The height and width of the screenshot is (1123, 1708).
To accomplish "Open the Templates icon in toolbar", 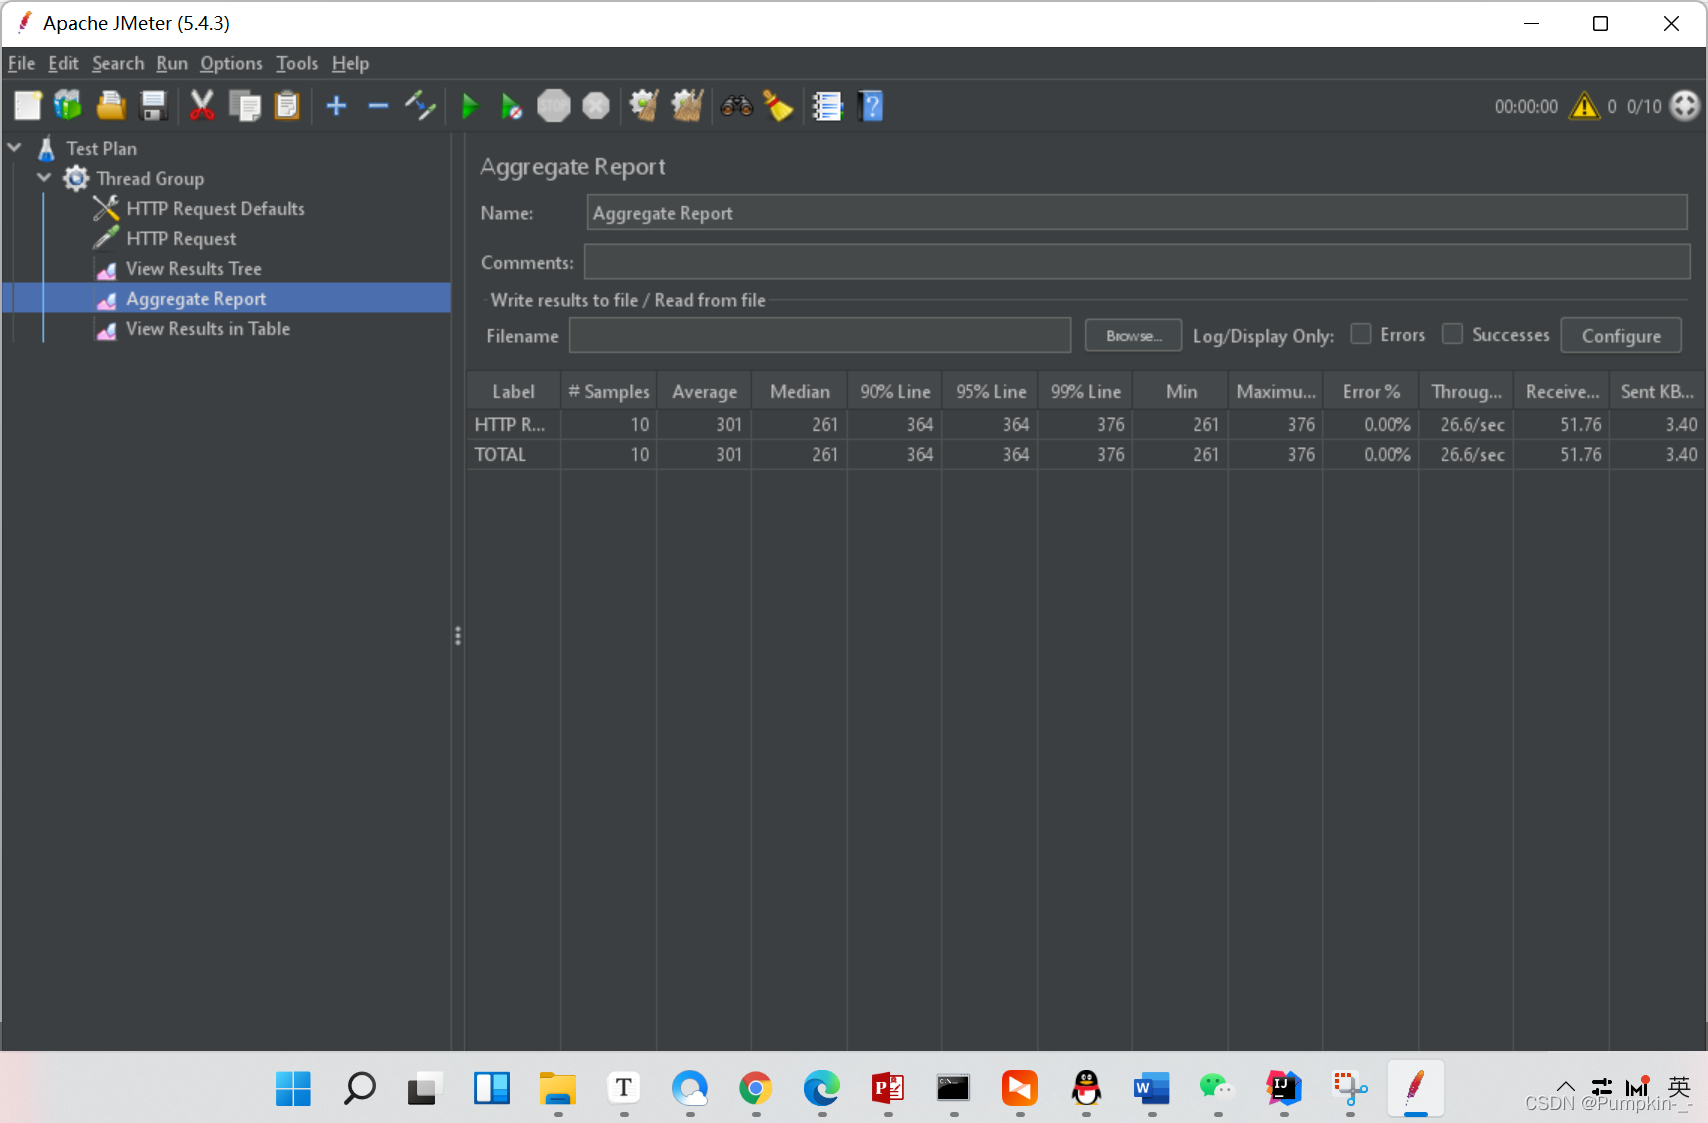I will coord(68,105).
